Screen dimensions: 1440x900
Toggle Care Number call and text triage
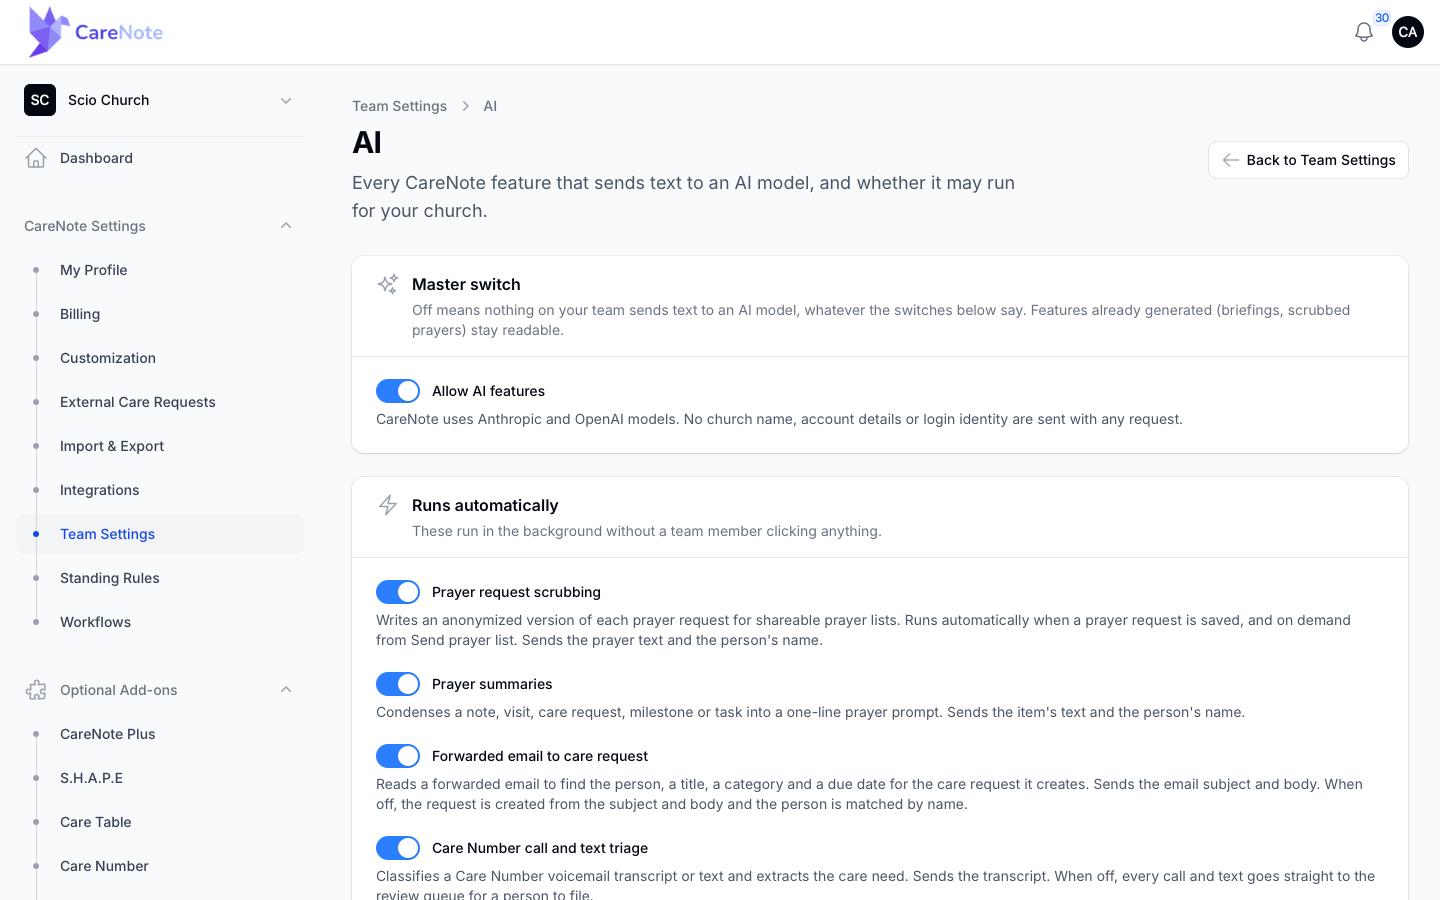tap(398, 848)
